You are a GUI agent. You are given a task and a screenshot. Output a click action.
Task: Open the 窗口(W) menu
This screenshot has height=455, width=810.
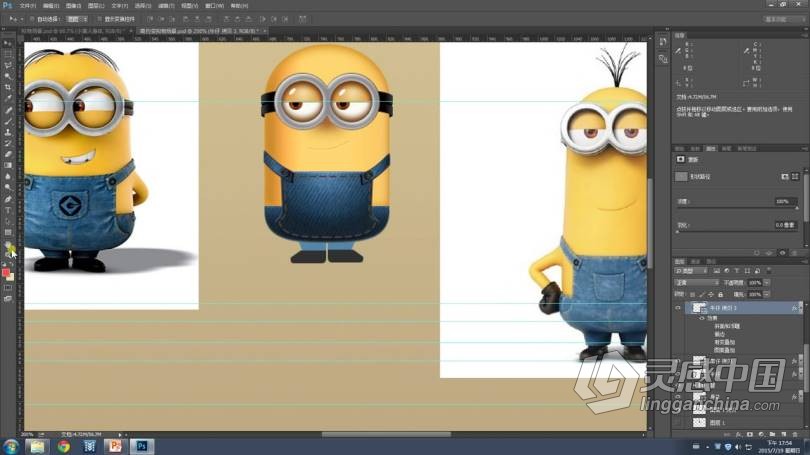pyautogui.click(x=214, y=6)
